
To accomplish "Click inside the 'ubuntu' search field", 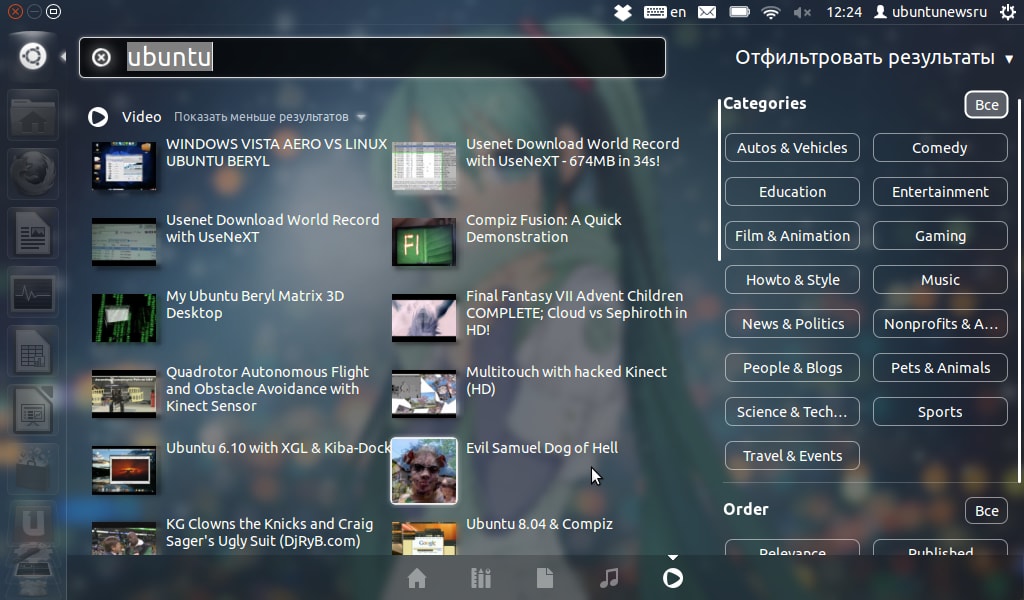I will (x=372, y=57).
